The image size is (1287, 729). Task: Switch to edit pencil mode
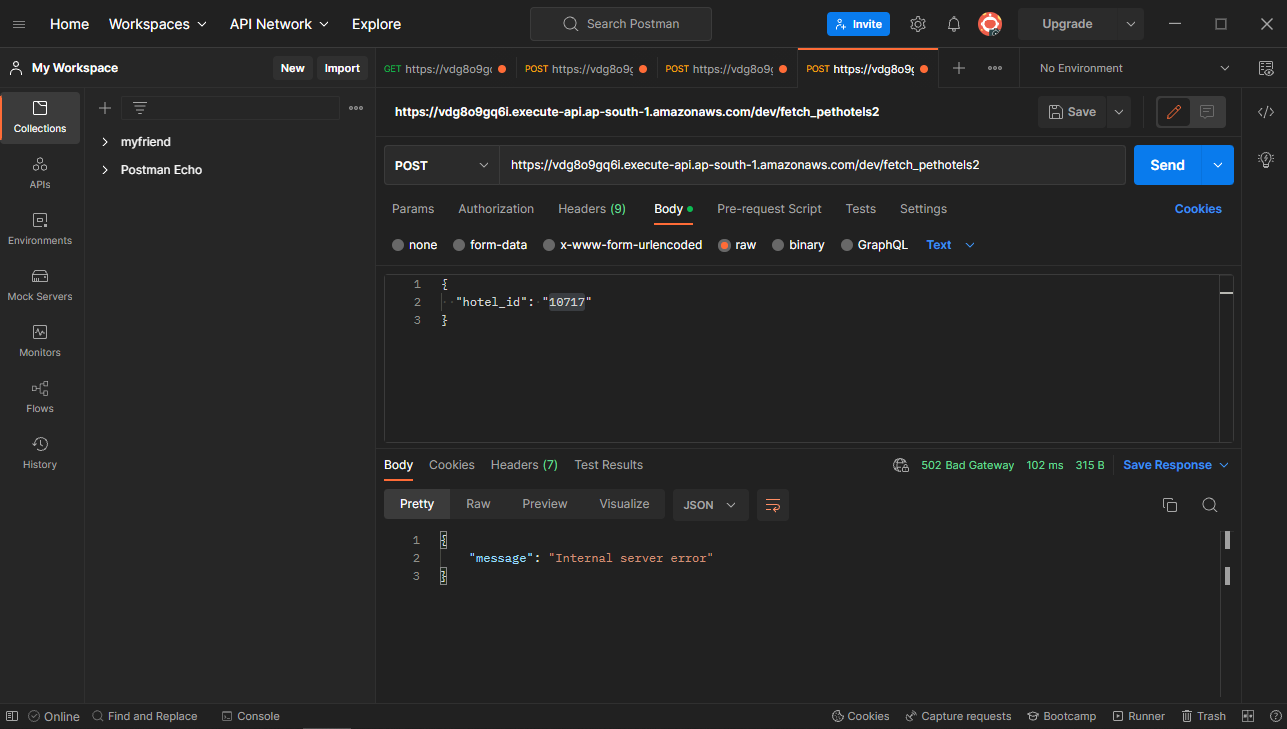coord(1174,112)
